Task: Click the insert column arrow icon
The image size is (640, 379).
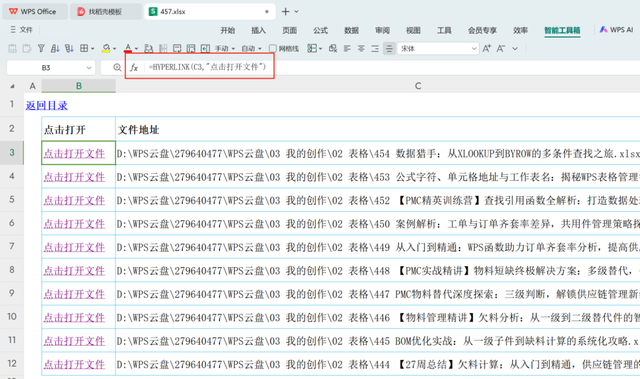Action: pyautogui.click(x=205, y=49)
